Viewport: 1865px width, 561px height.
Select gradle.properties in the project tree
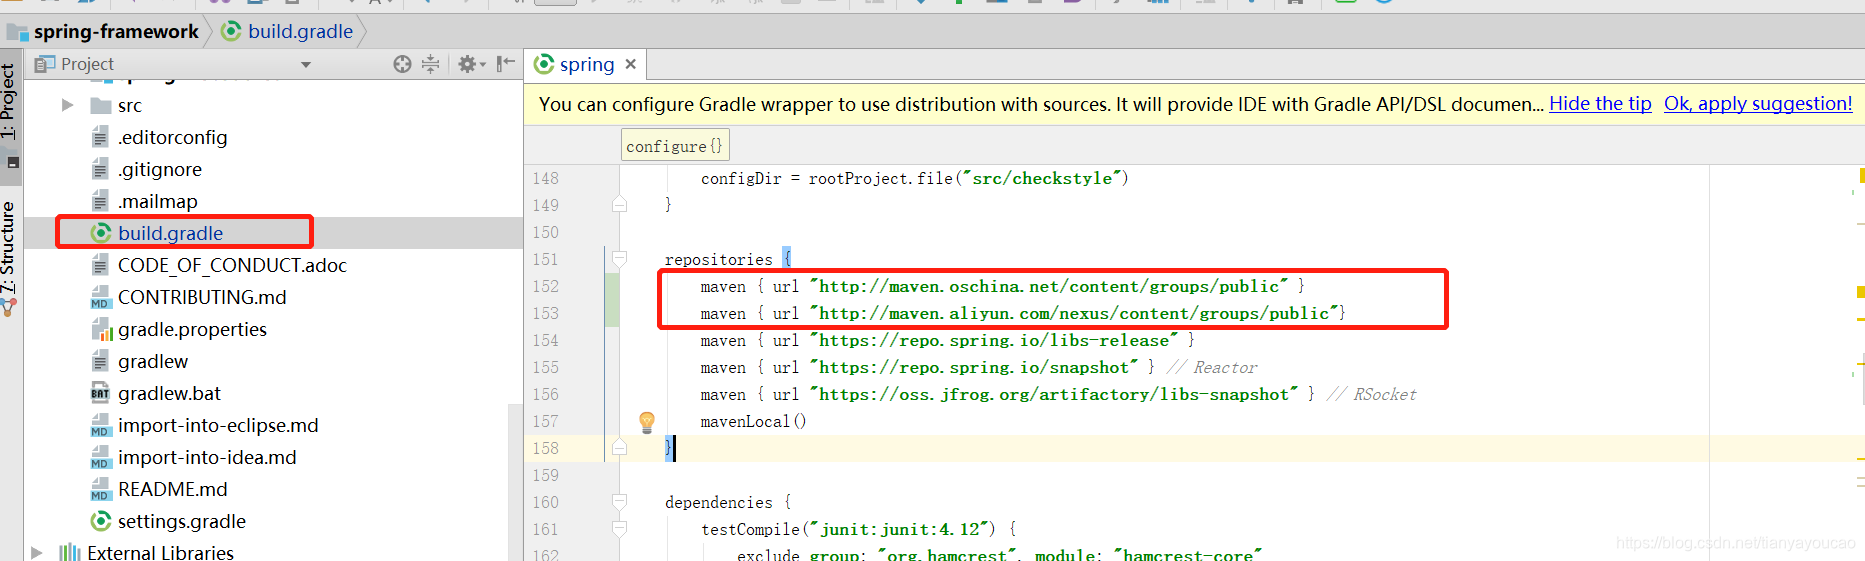[192, 329]
